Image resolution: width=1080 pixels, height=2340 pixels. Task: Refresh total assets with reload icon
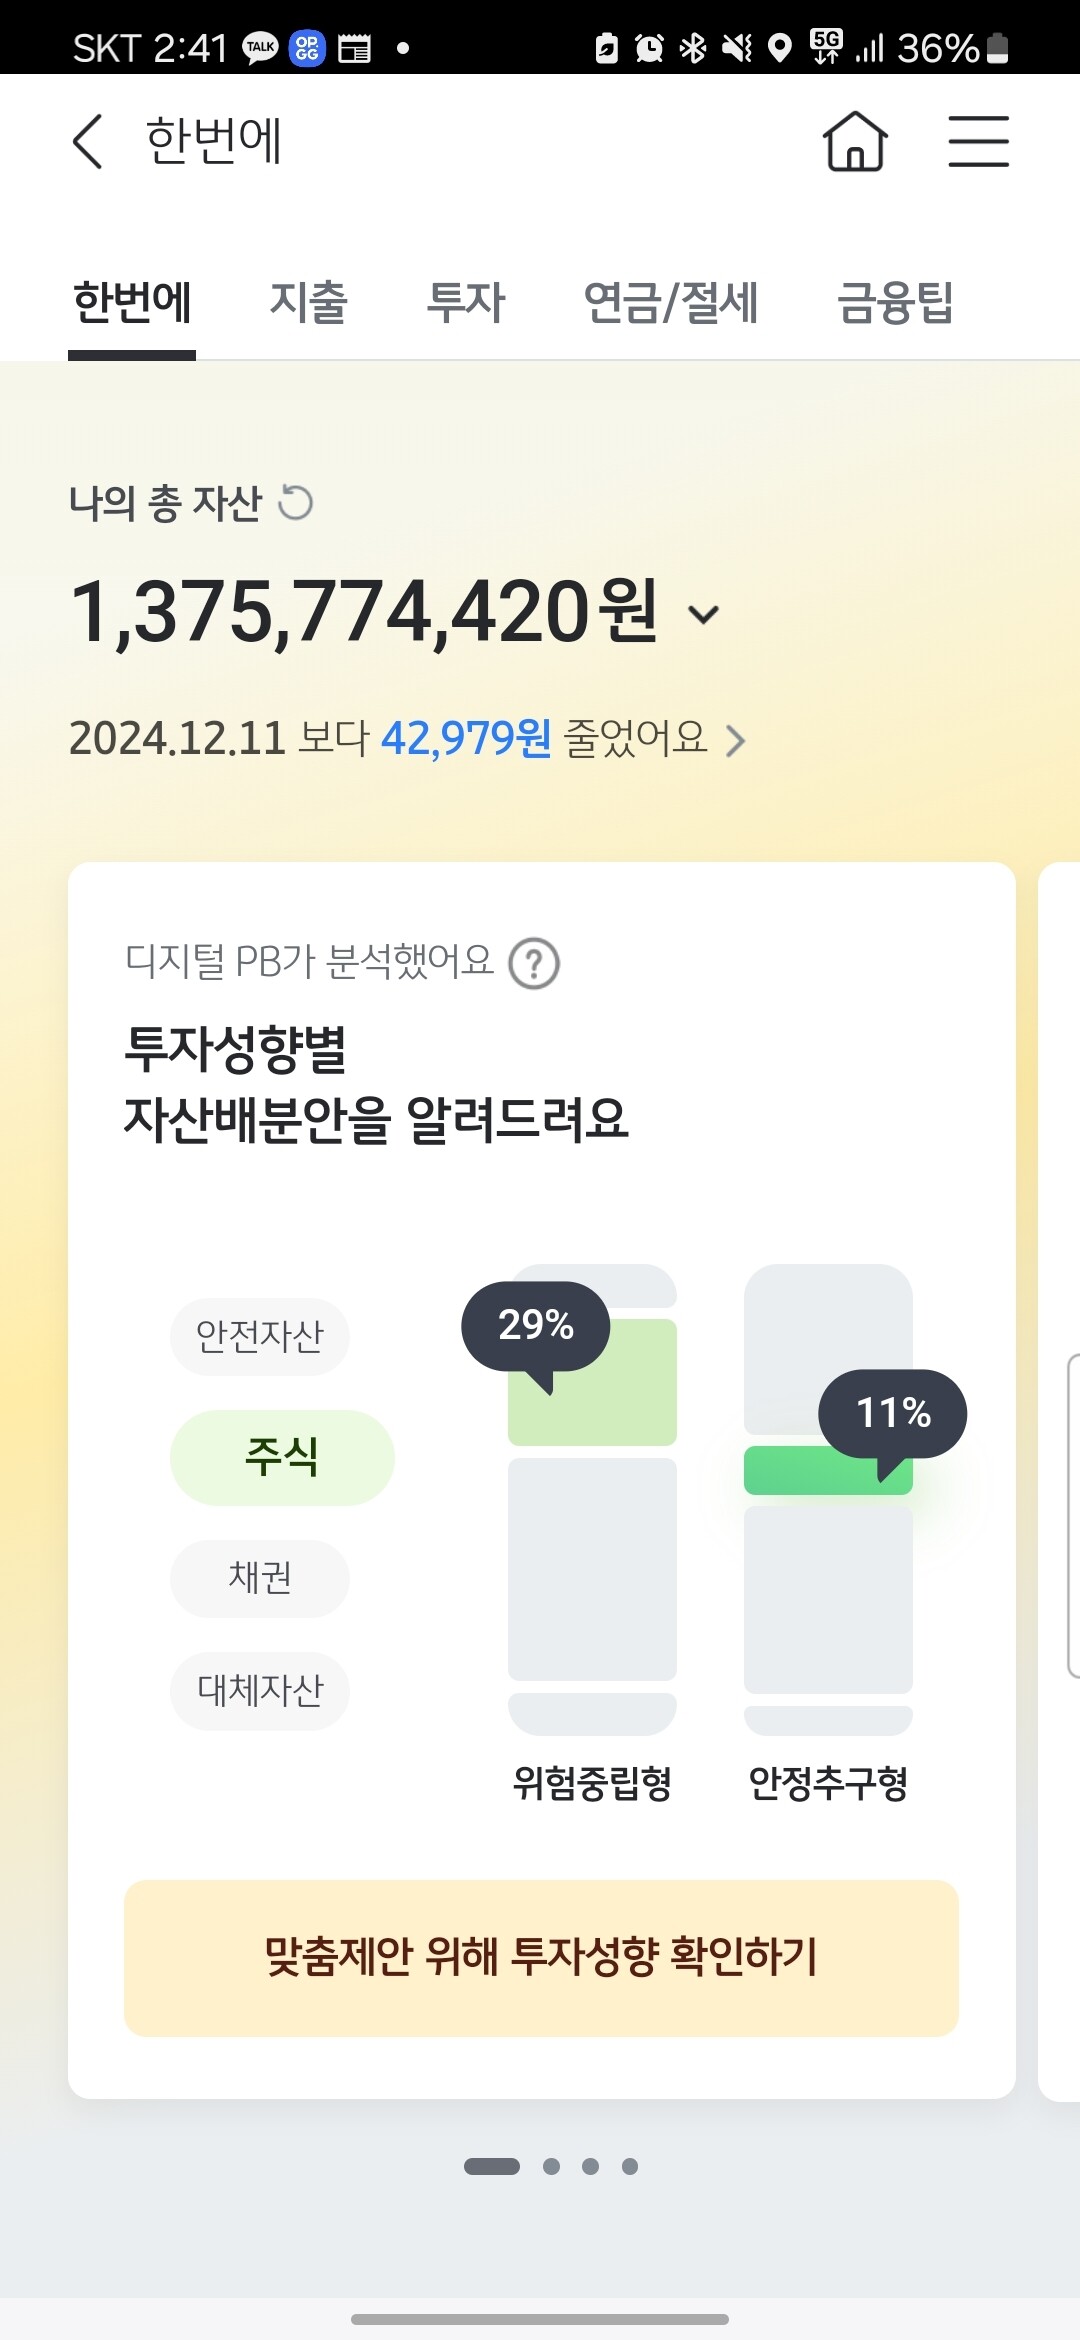coord(296,502)
